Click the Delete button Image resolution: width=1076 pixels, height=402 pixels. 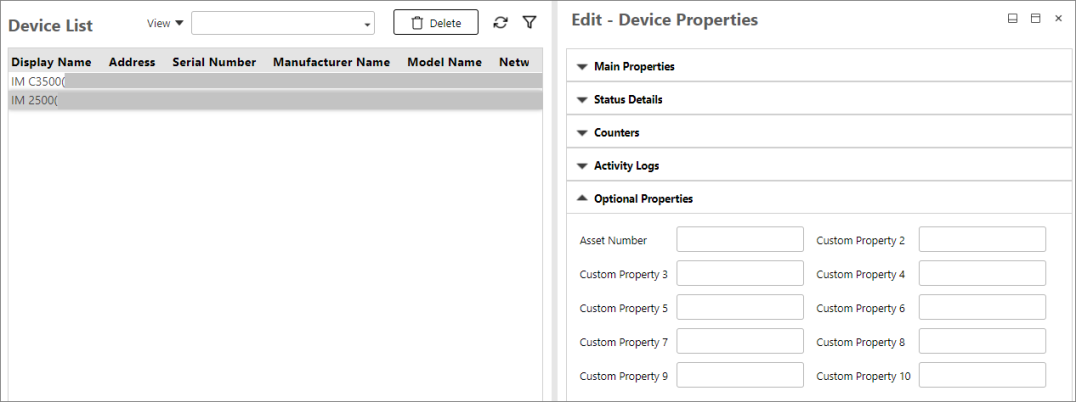[435, 23]
